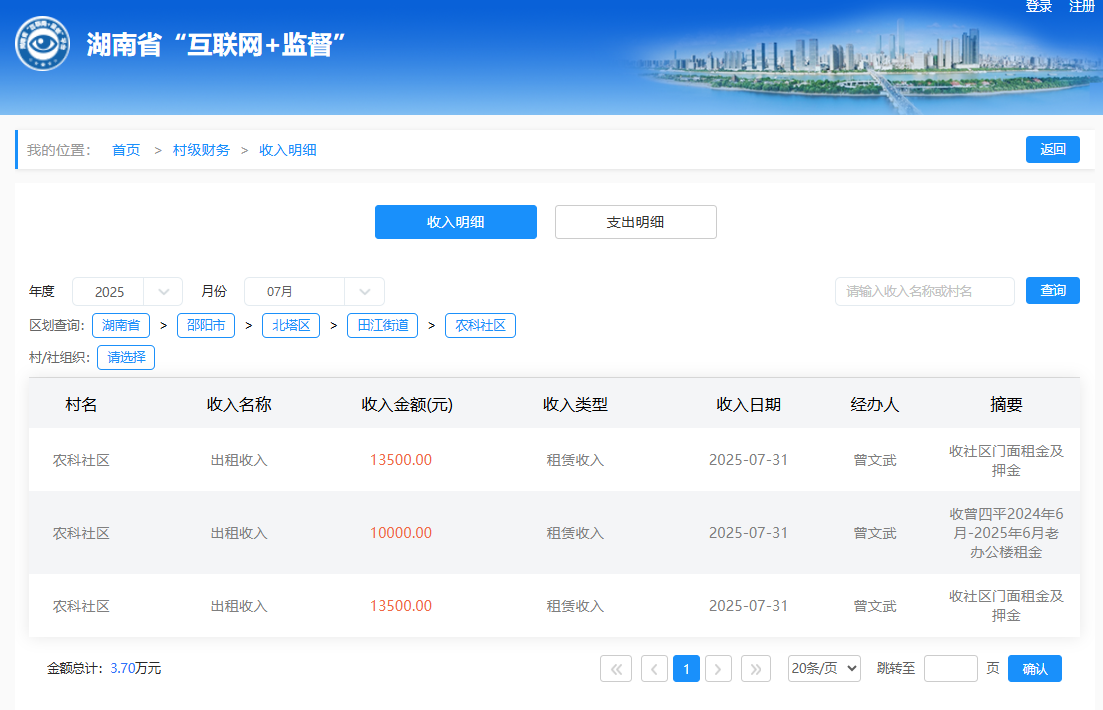
Task: Expand the year 2025 dropdown
Action: click(163, 292)
